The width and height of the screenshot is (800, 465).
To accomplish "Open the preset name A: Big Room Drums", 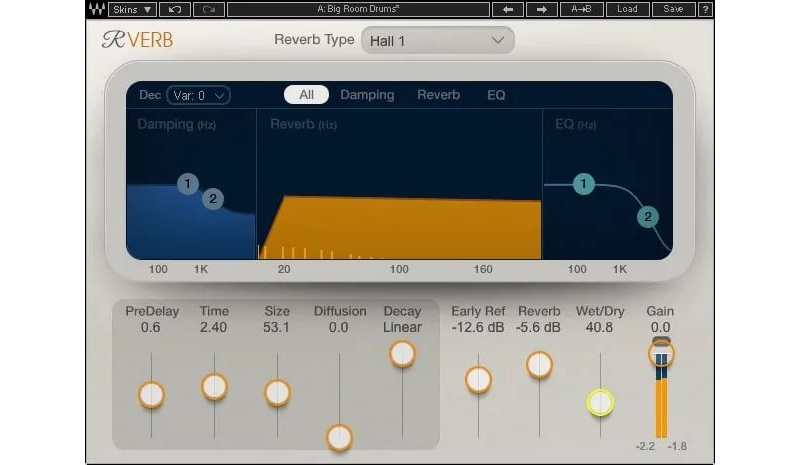I will (358, 9).
